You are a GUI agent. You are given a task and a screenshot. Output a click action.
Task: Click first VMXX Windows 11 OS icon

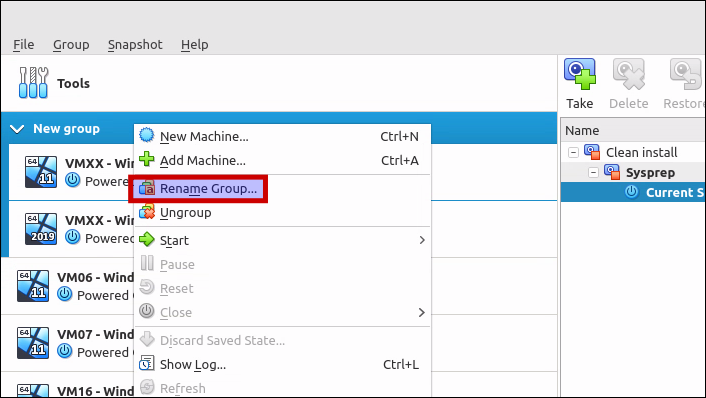(x=41, y=172)
